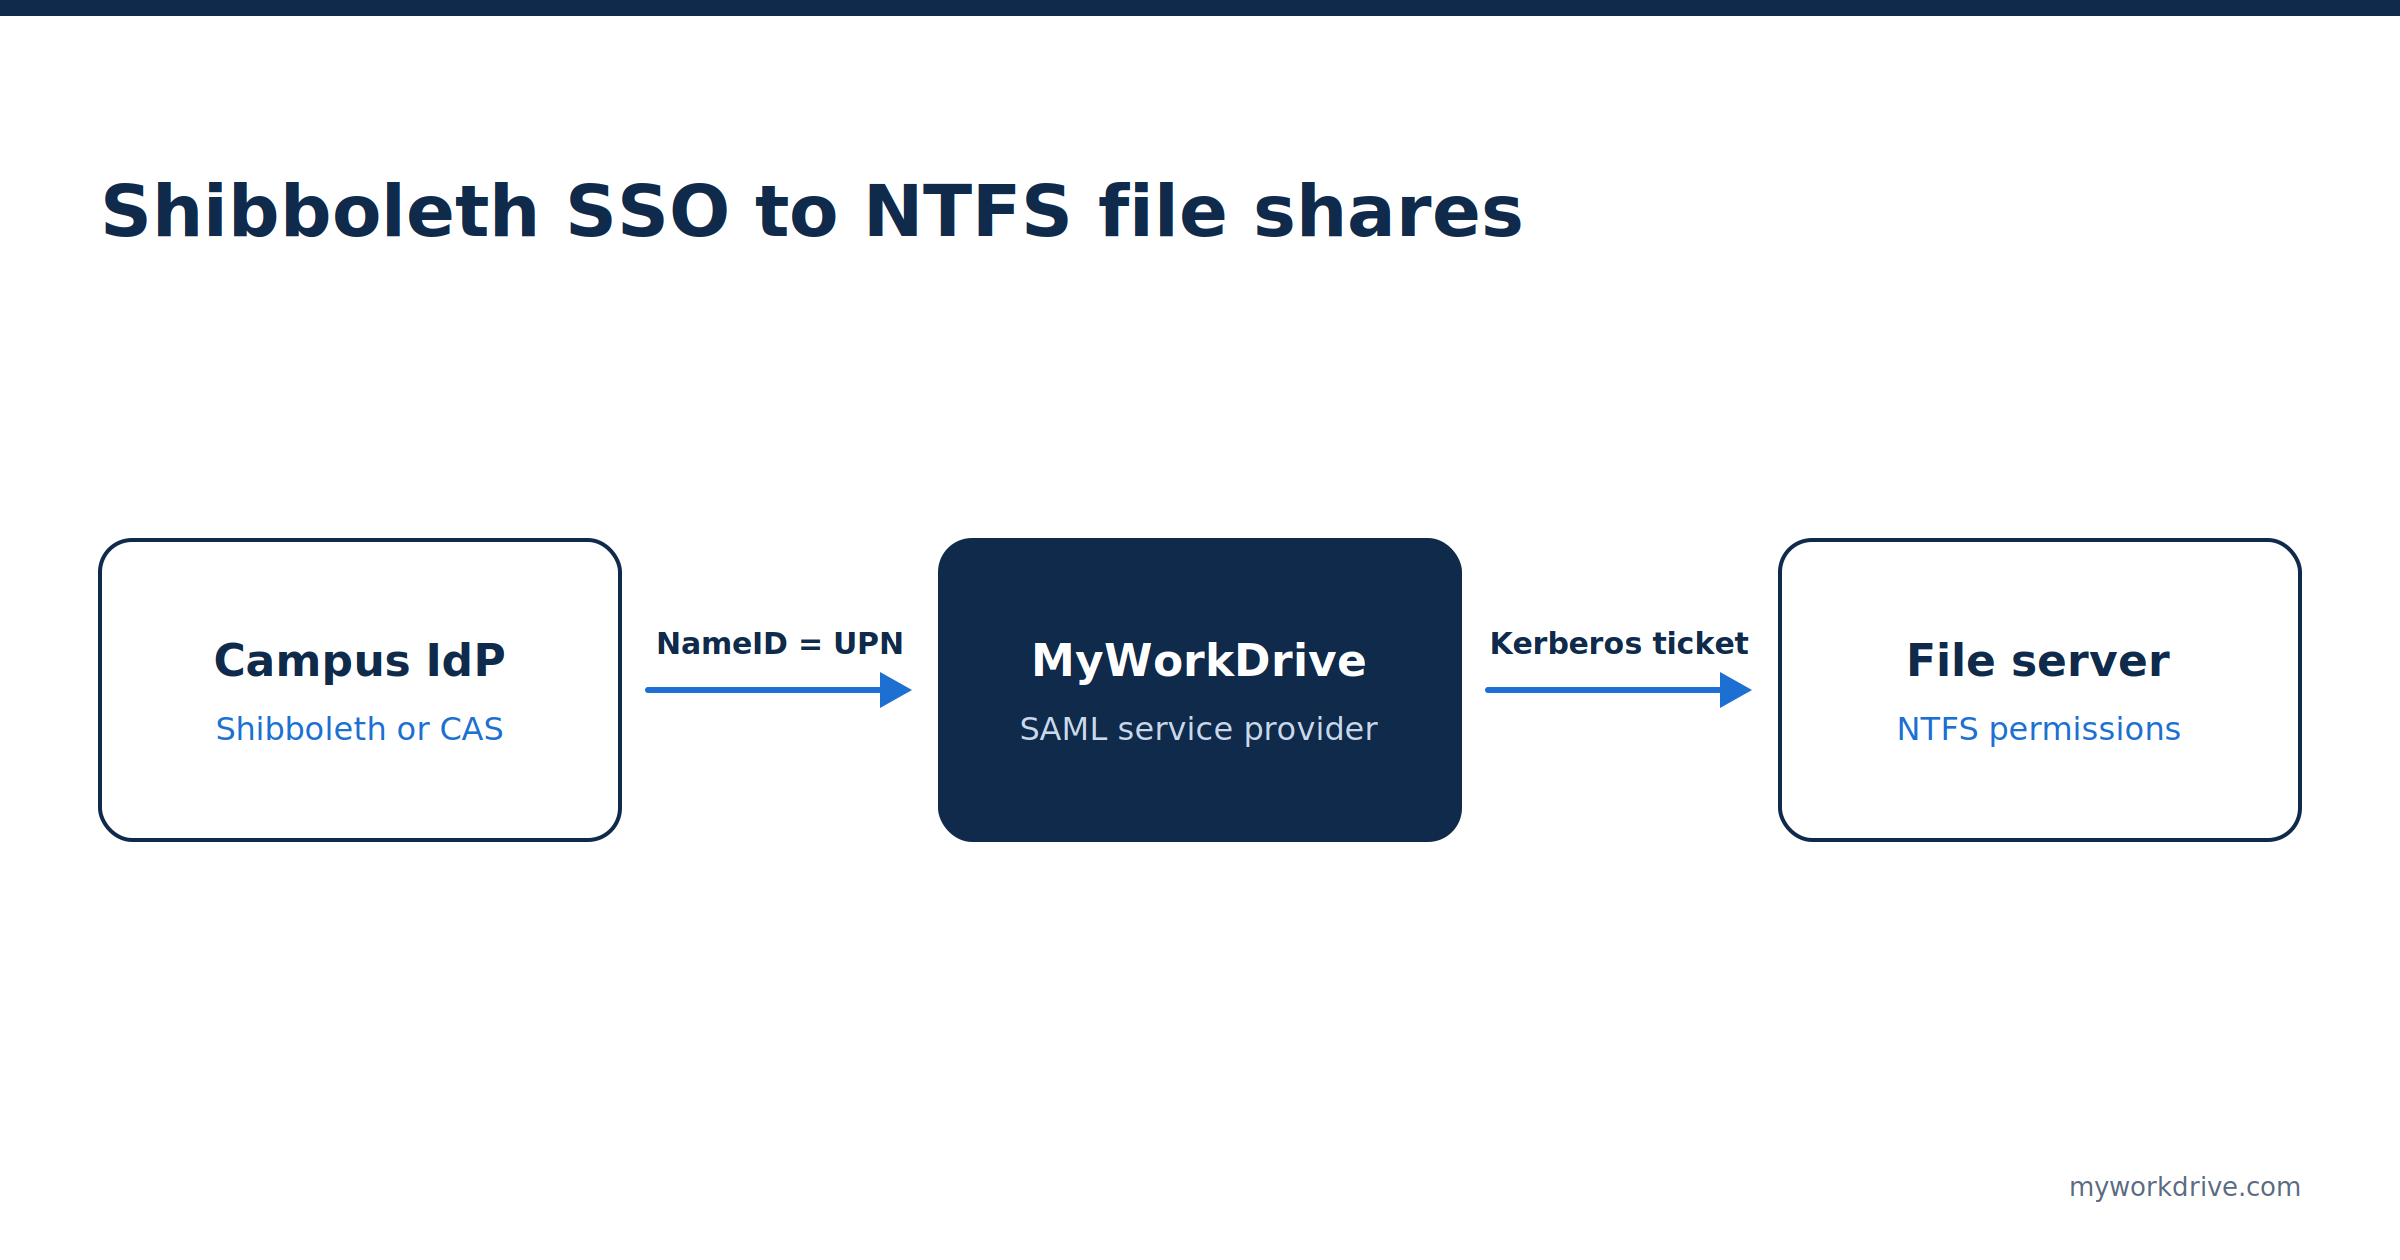Click arrowhead pointing into File server box
Image resolution: width=2400 pixels, height=1260 pixels.
[1735, 690]
